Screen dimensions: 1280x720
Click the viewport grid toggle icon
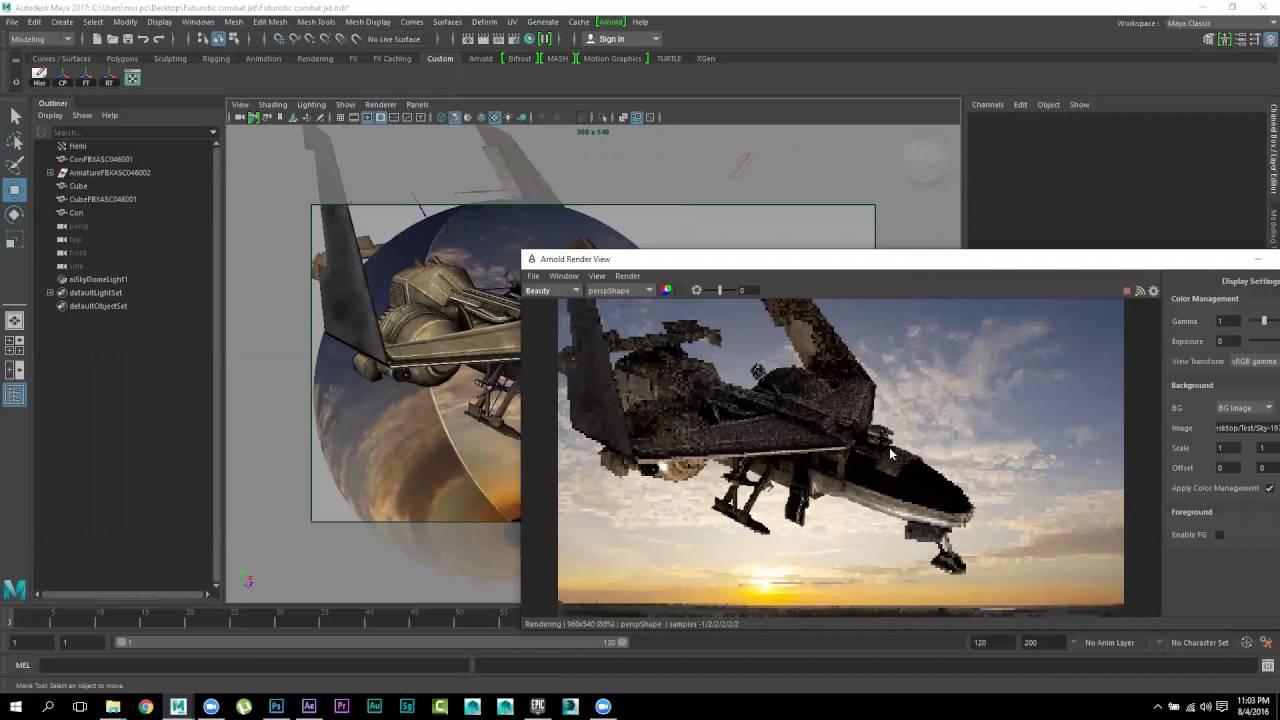coord(340,117)
